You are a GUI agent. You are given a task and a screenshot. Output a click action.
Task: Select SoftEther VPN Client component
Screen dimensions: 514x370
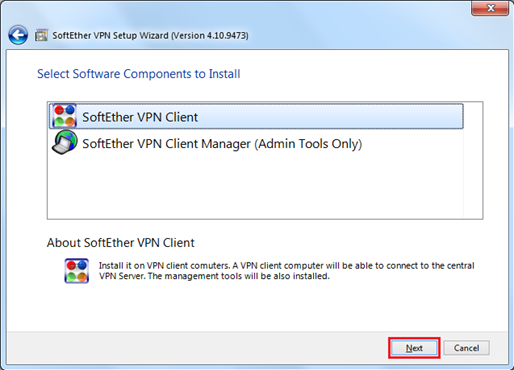[x=256, y=116]
